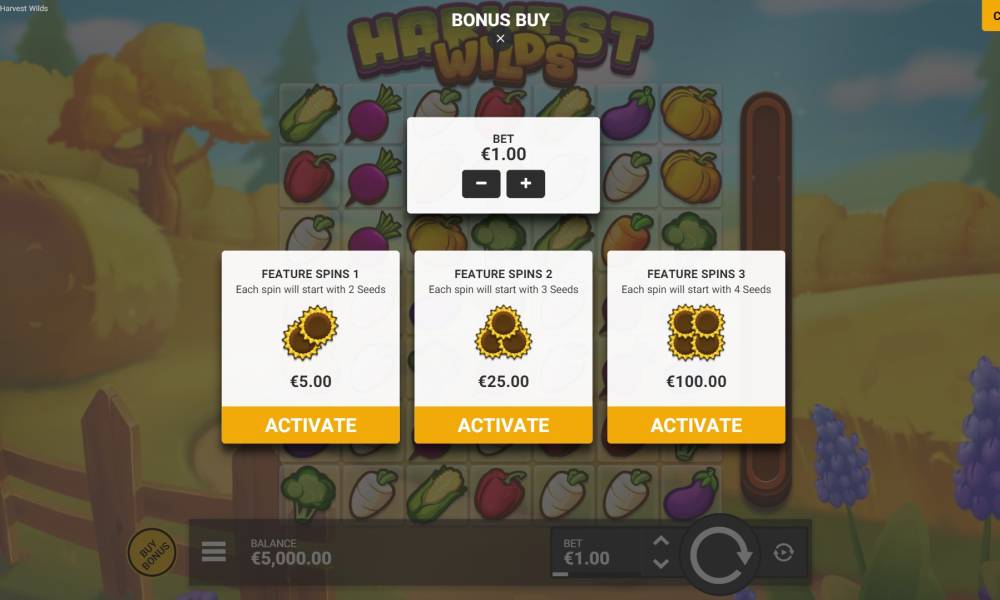Activate Feature Spins 2 for €25.00
The image size is (1000, 600).
pyautogui.click(x=503, y=425)
